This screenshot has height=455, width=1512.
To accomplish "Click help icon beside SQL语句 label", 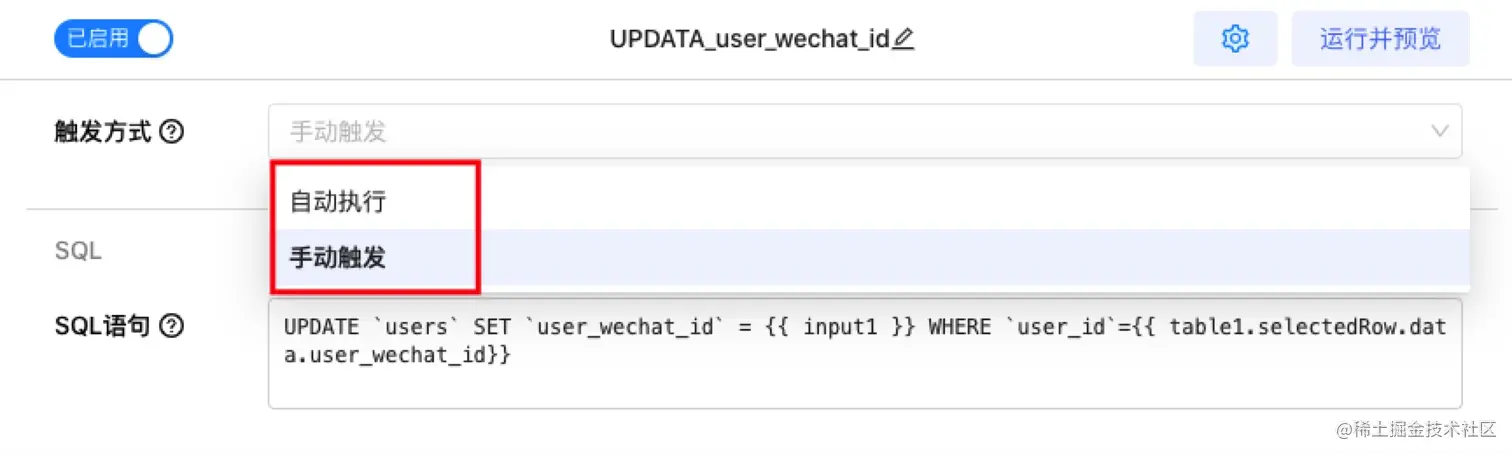I will coord(171,325).
